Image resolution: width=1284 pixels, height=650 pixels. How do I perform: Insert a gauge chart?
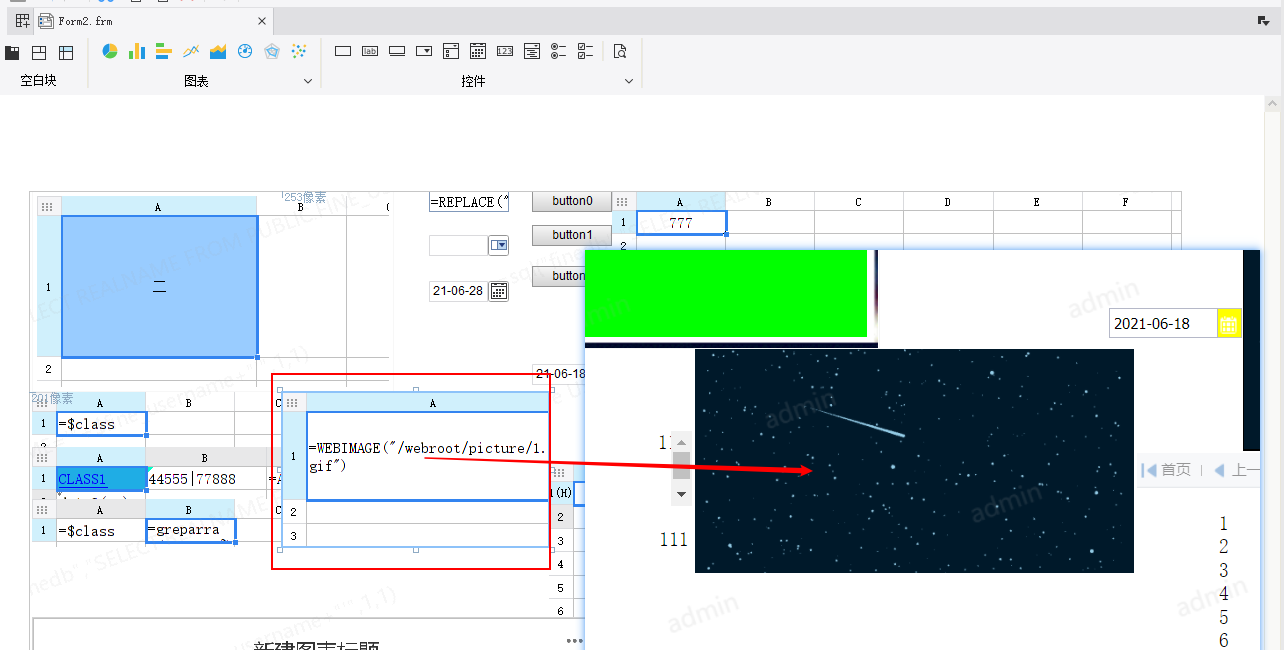245,51
